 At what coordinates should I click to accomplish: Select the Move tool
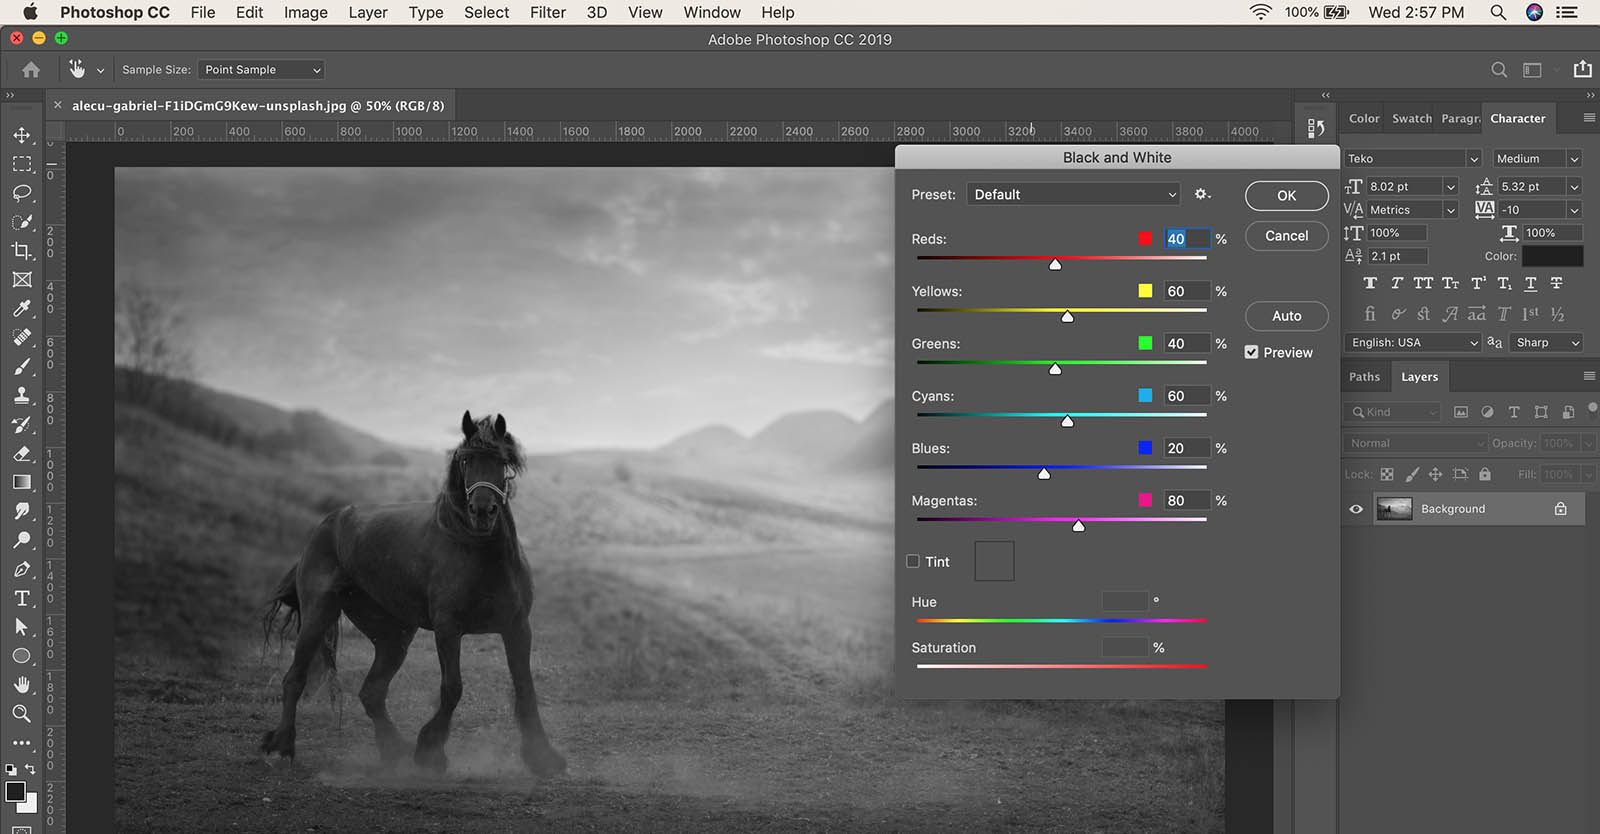(x=22, y=135)
